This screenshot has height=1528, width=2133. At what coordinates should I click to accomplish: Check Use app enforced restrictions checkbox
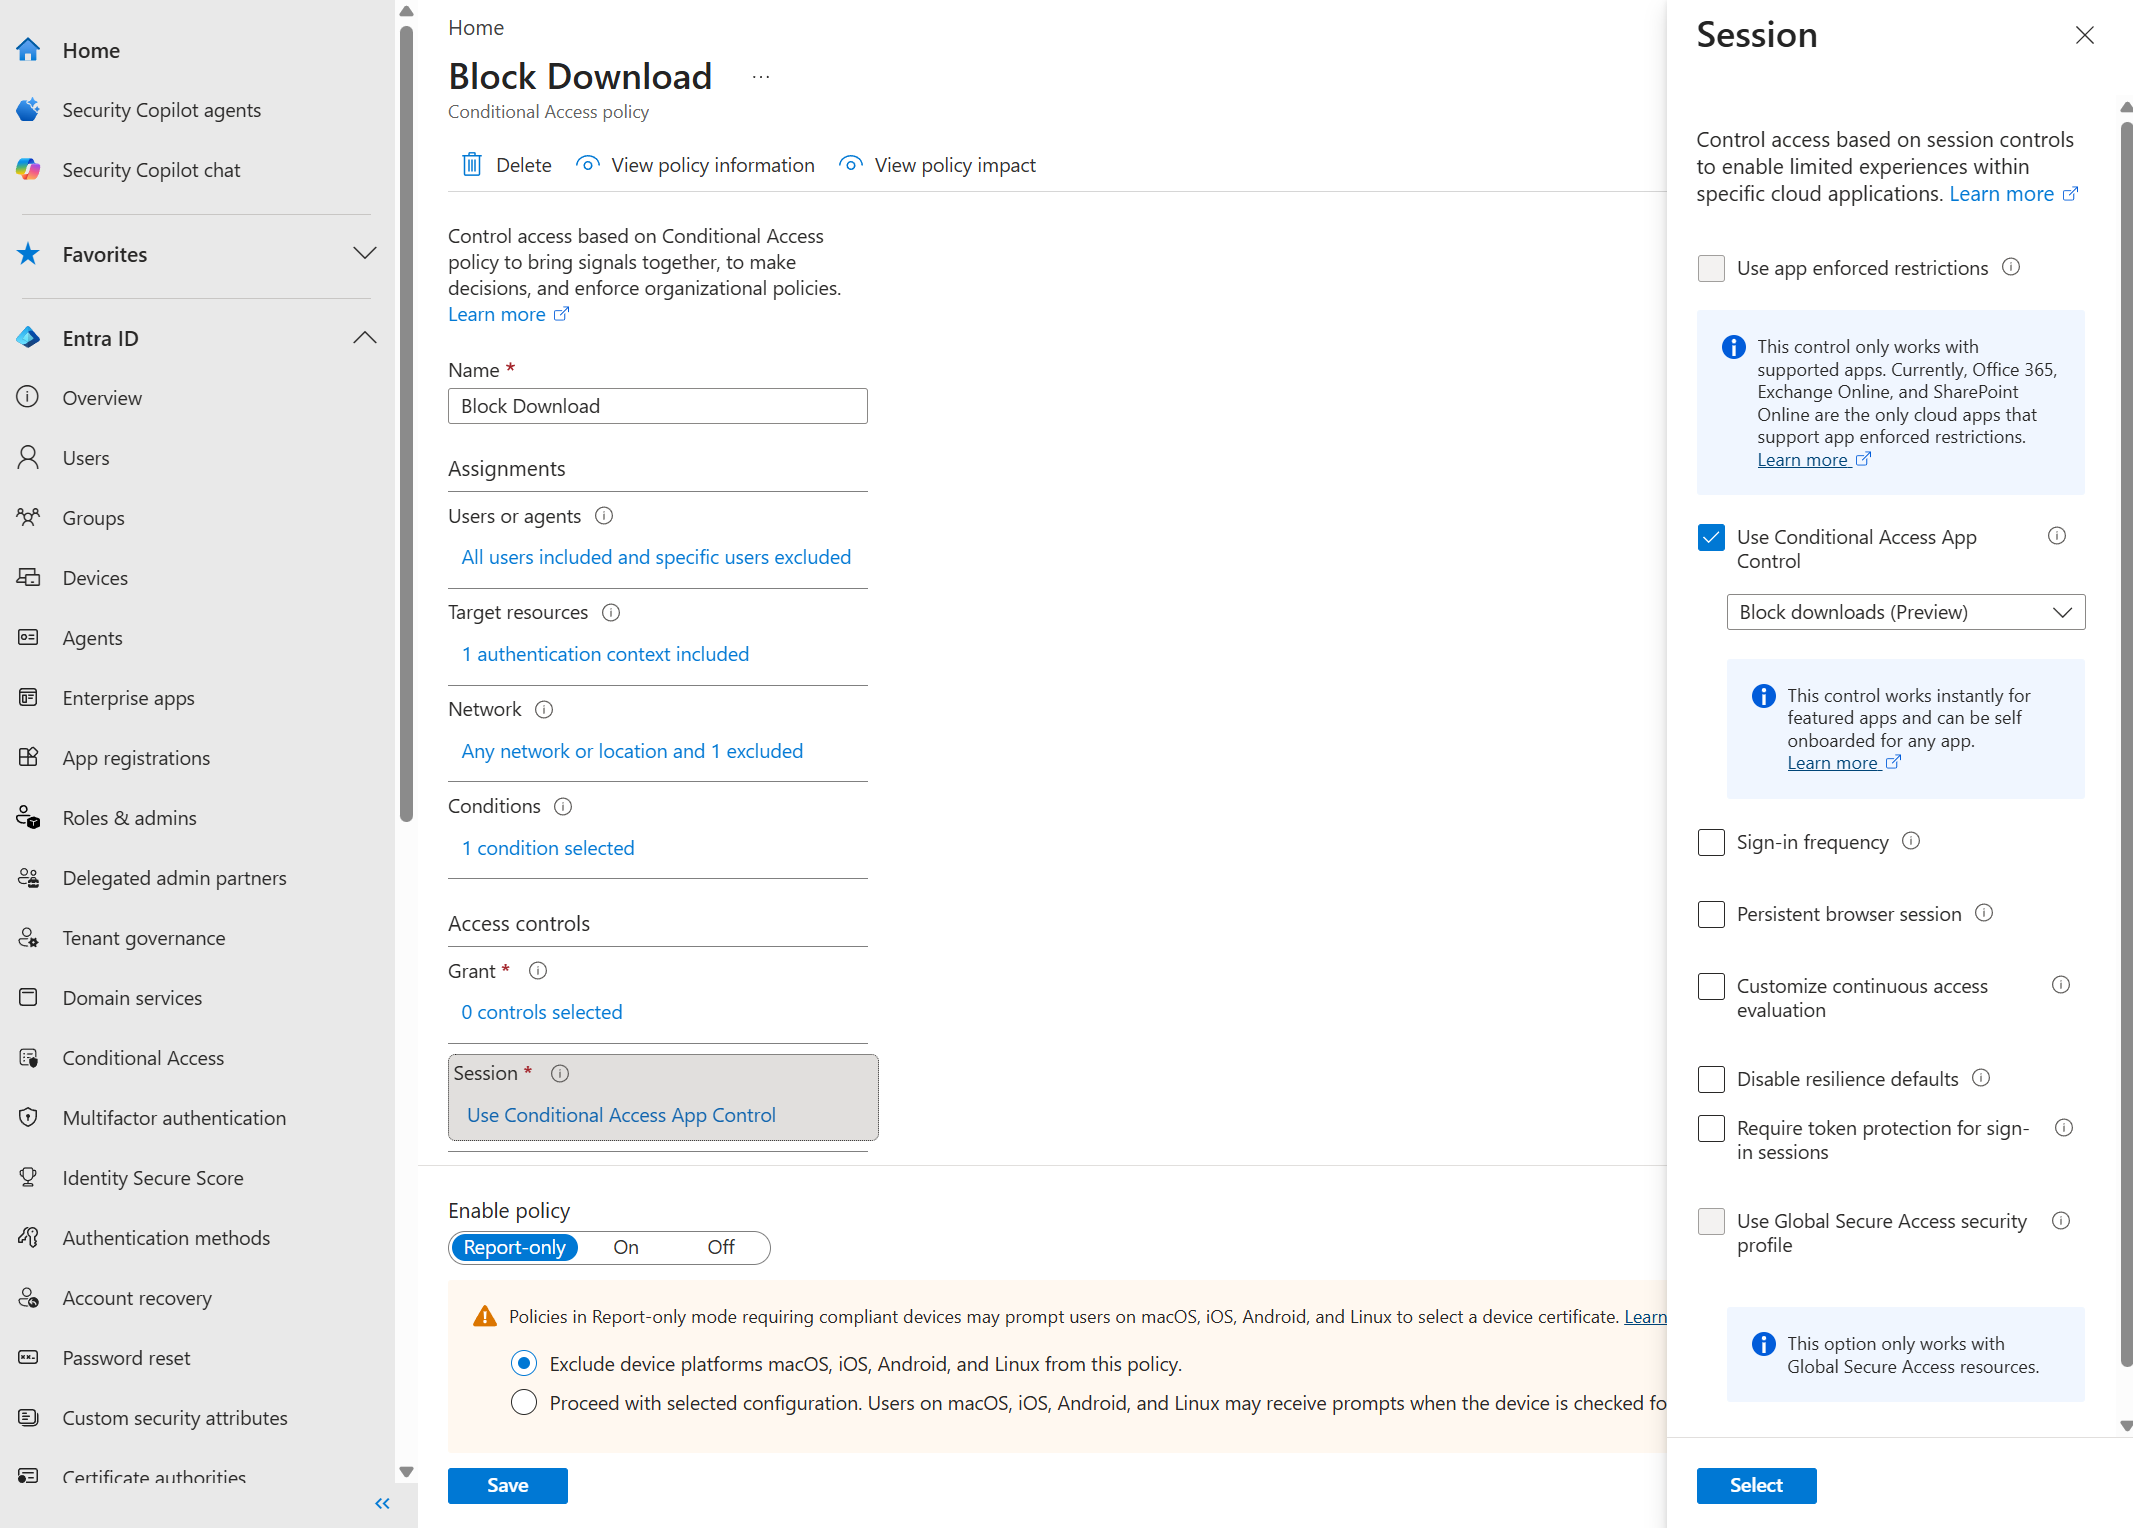1711,268
